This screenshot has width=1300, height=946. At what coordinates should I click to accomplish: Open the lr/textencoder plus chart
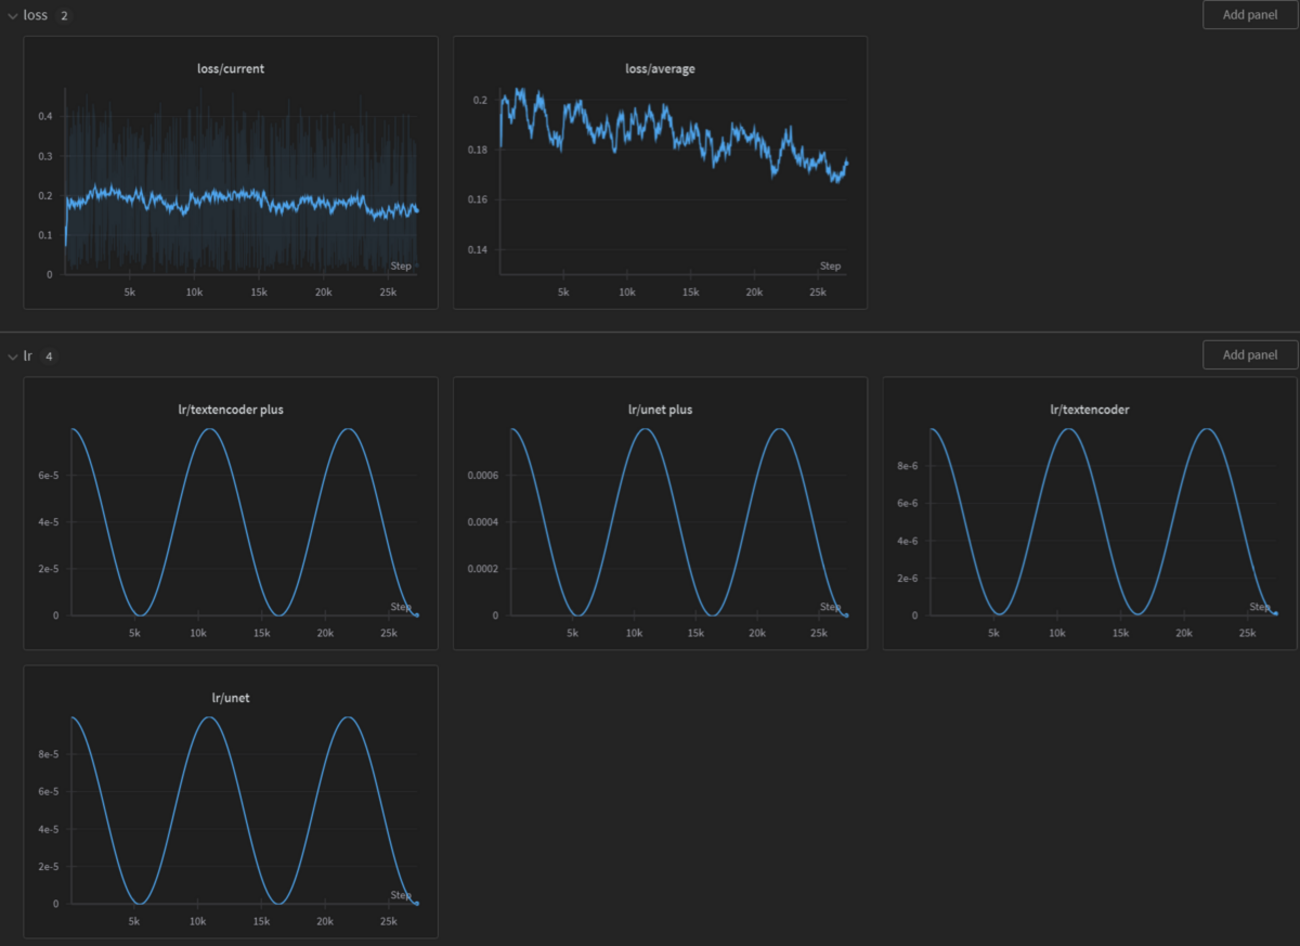click(x=231, y=513)
